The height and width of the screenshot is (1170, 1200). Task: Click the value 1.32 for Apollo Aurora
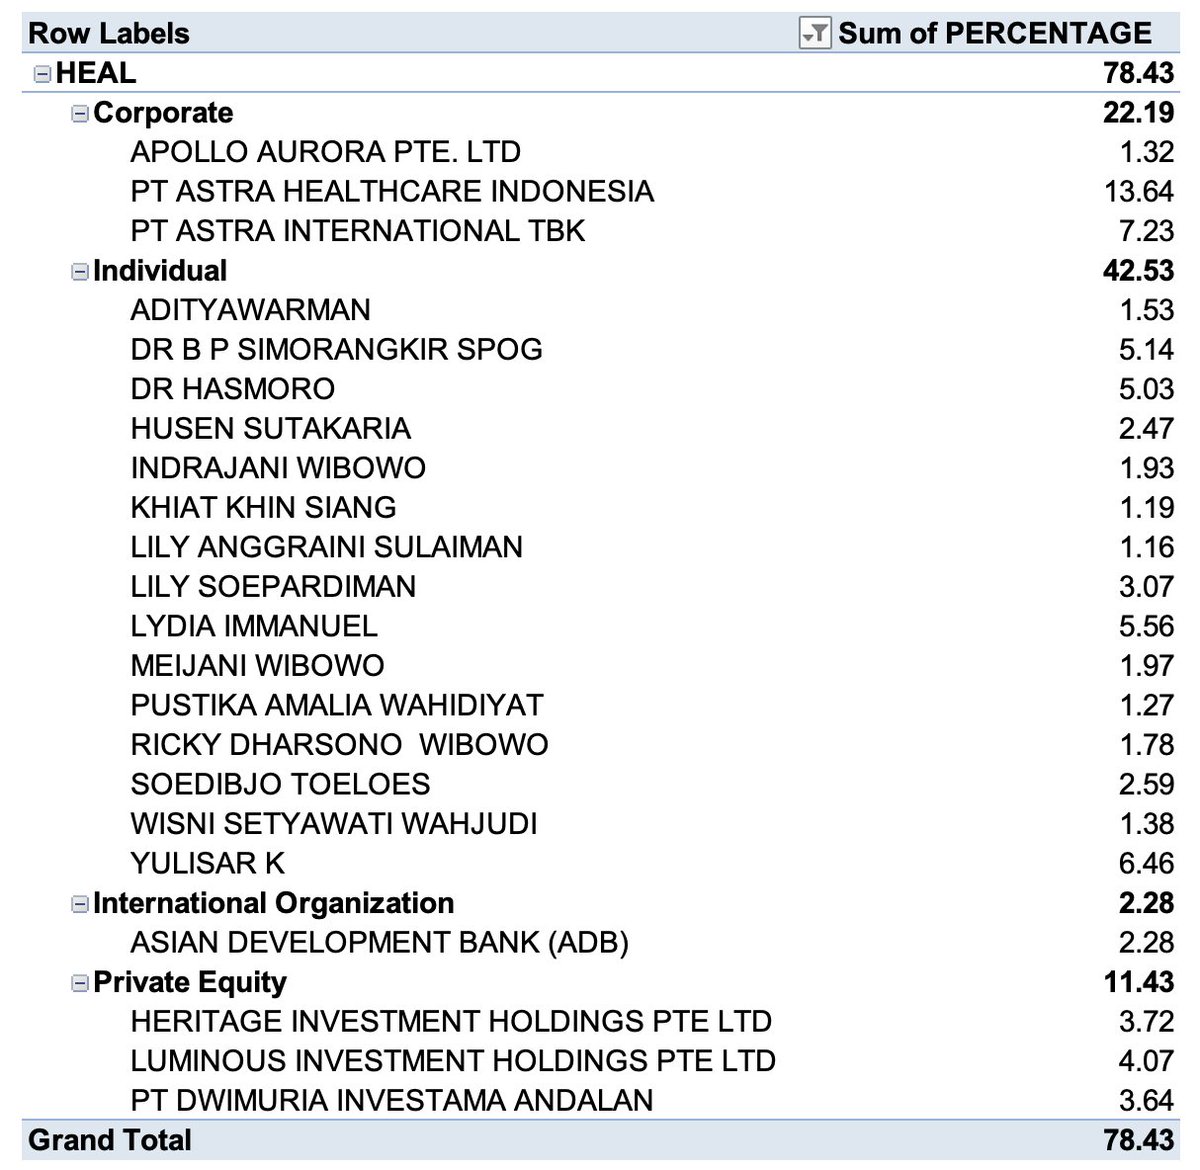(x=1146, y=152)
